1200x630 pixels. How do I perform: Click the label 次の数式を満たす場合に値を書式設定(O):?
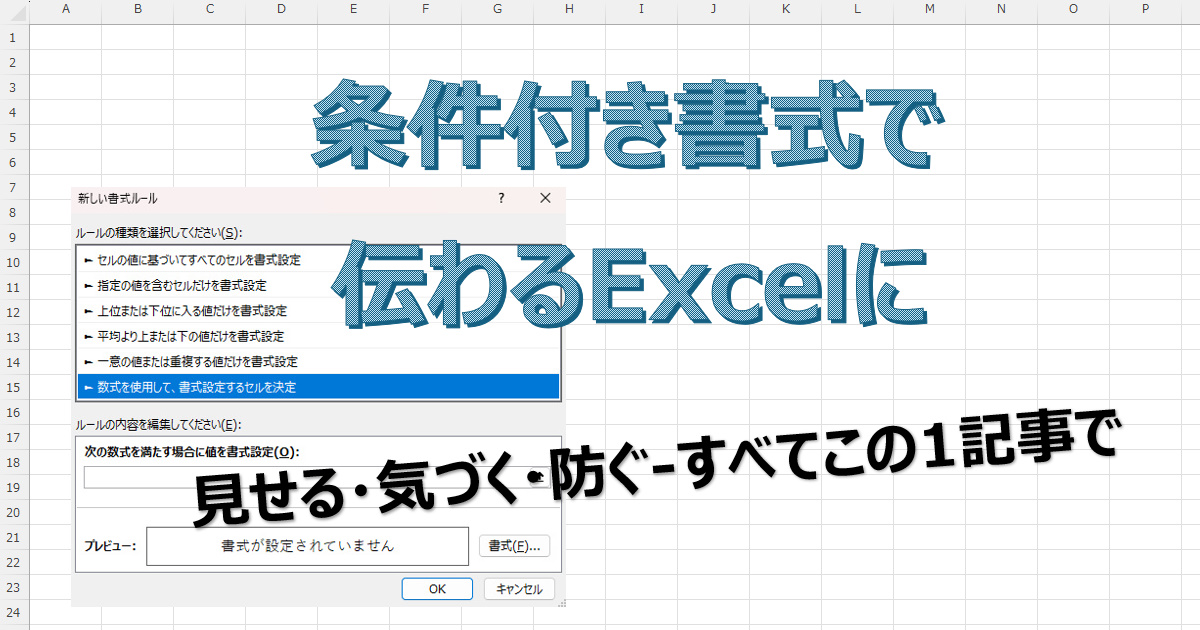pos(193,452)
